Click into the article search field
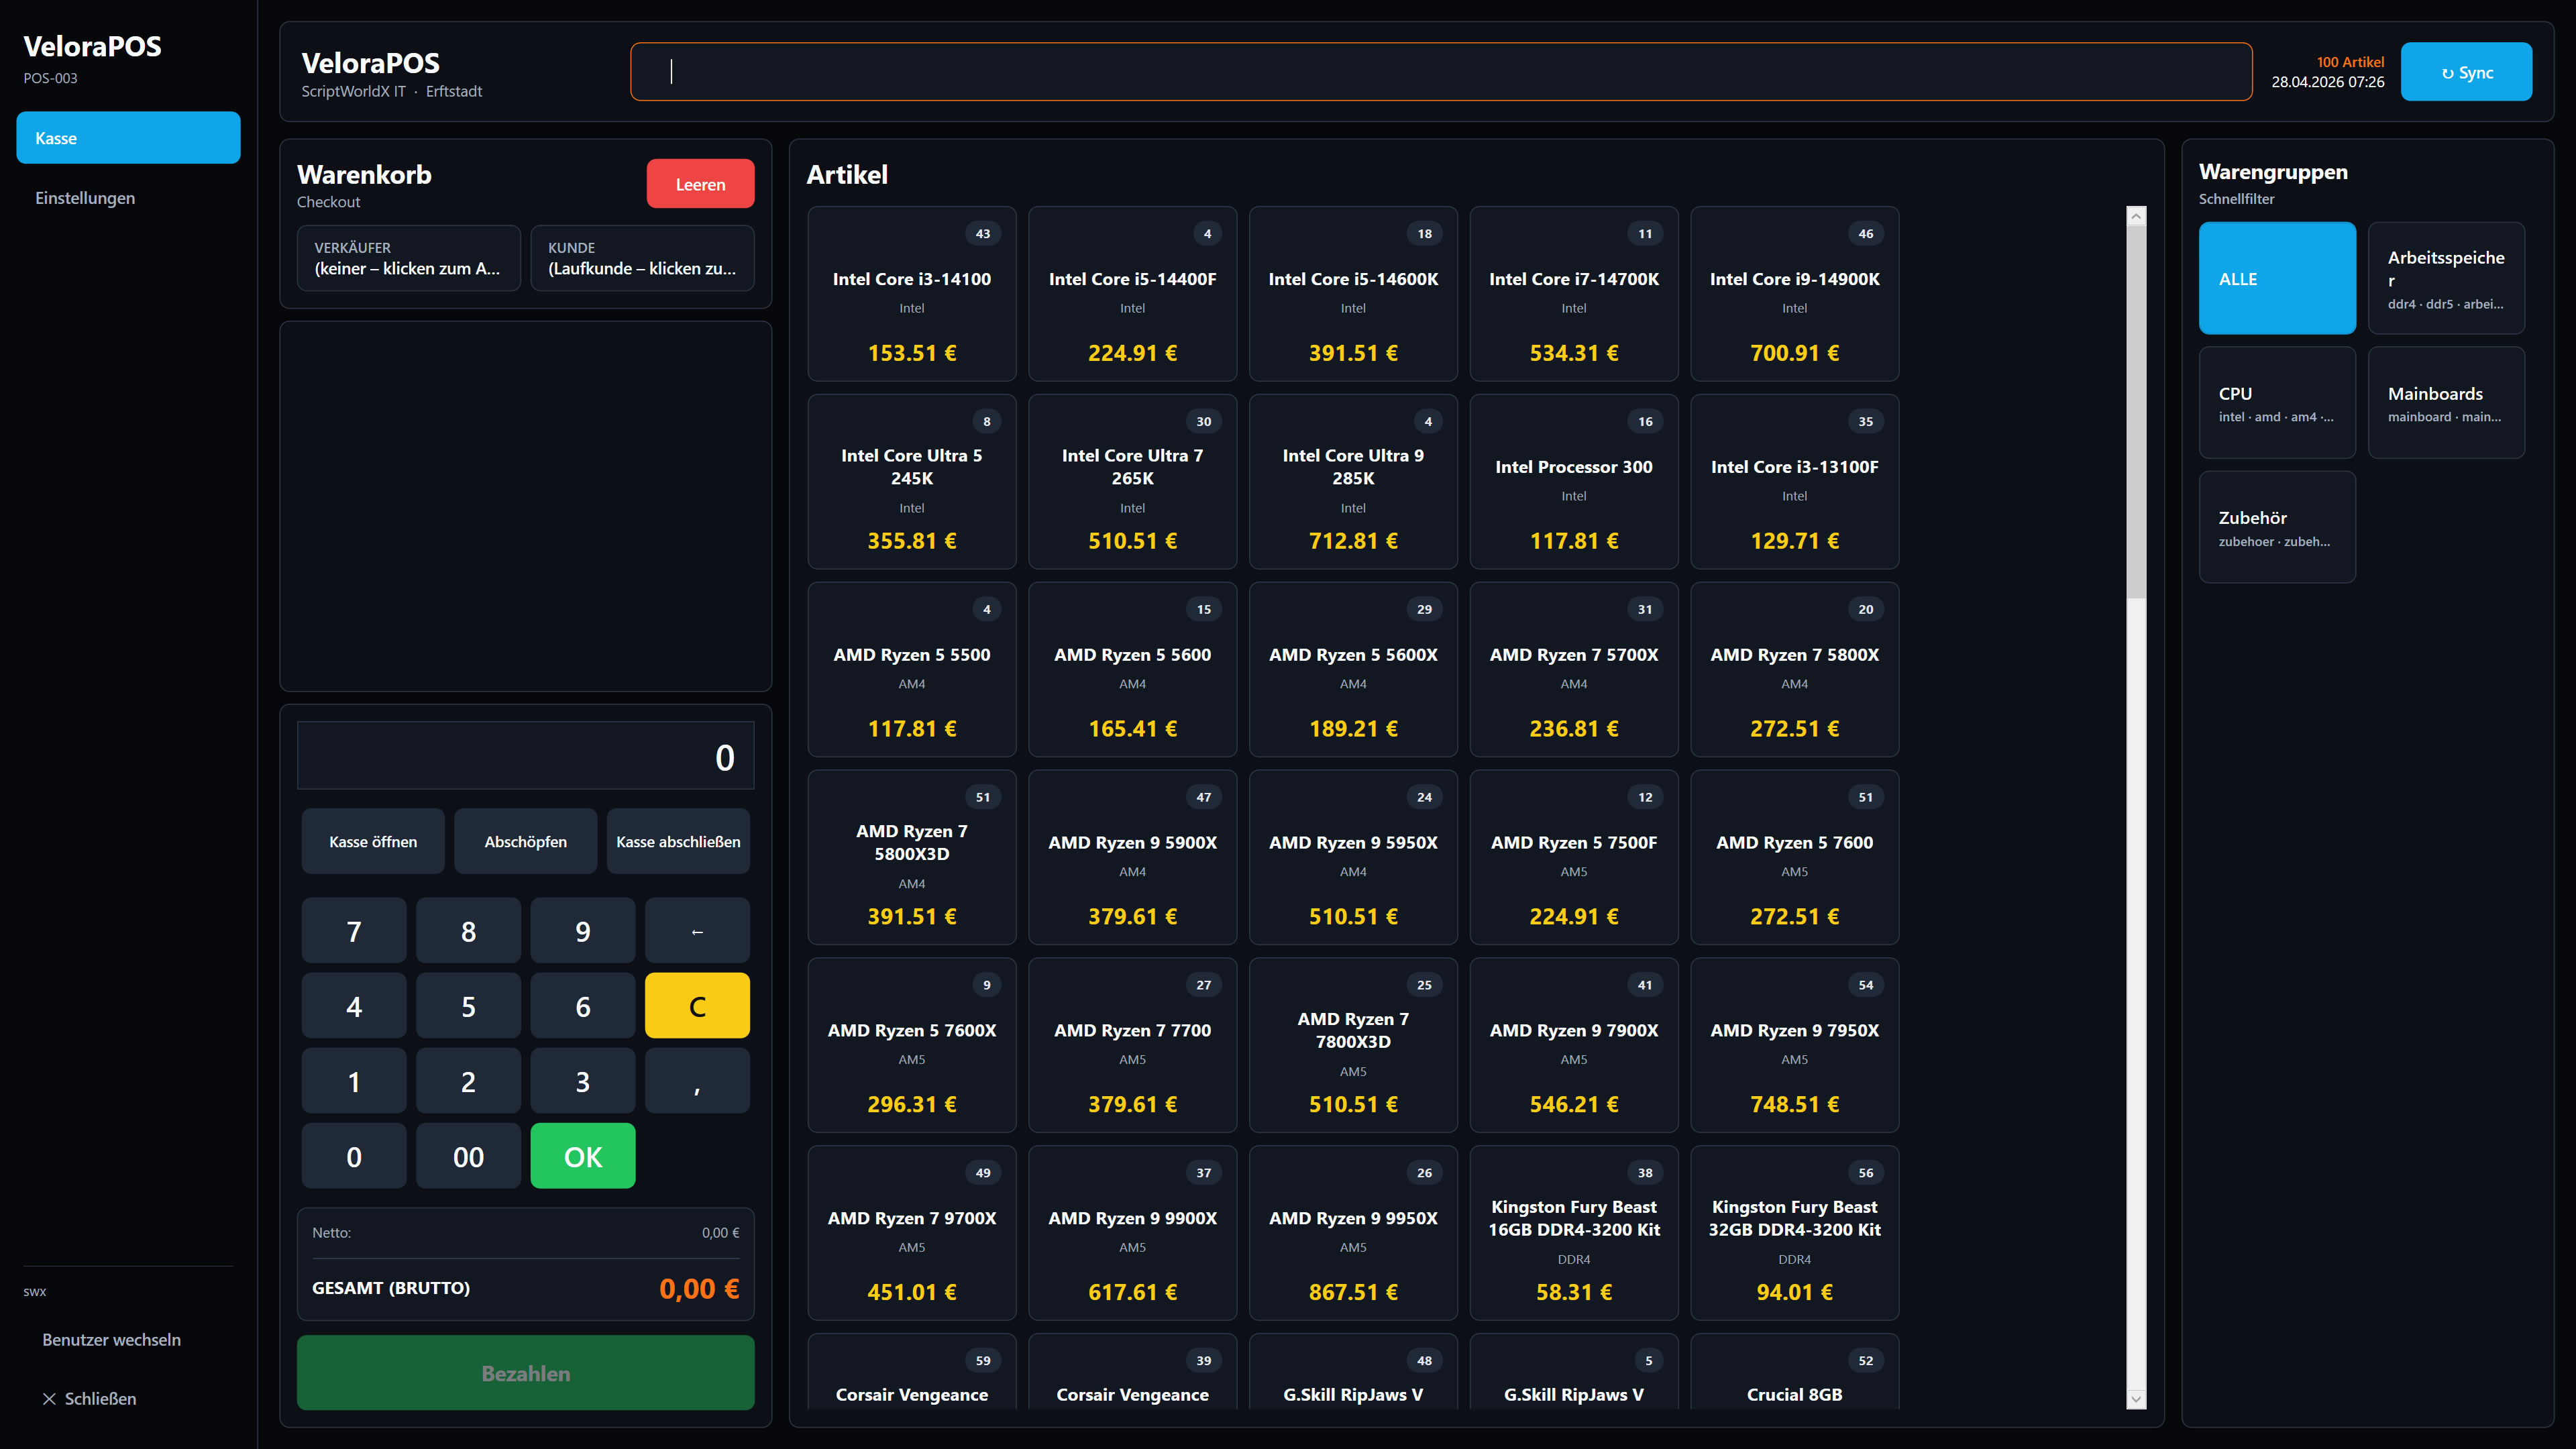Image resolution: width=2576 pixels, height=1449 pixels. (x=1441, y=71)
